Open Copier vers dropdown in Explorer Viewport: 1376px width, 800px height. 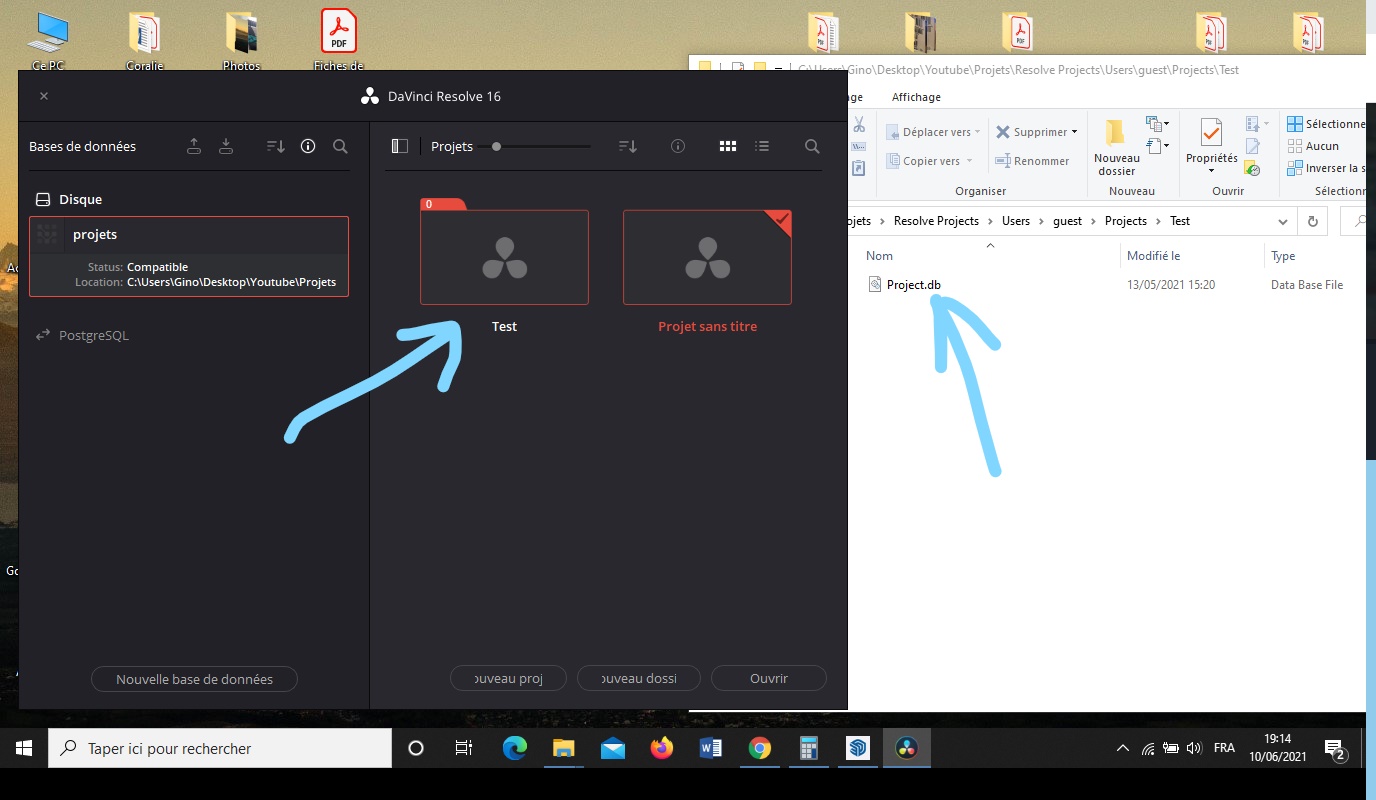pos(930,161)
